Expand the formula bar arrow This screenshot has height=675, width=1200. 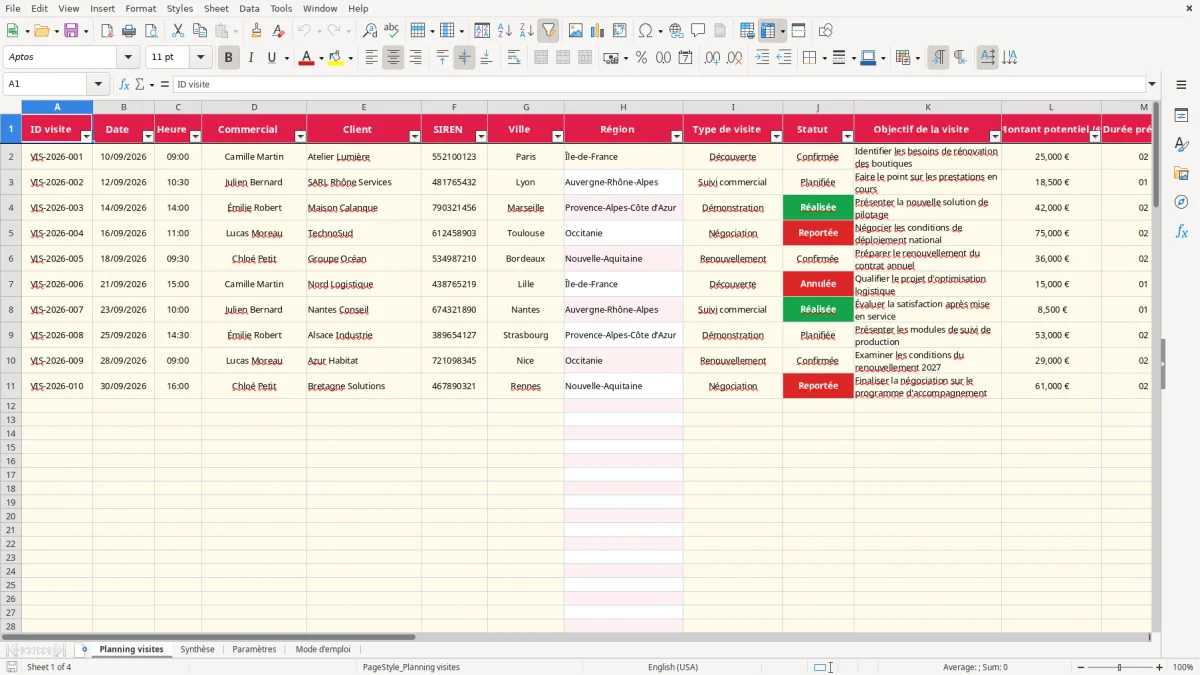pyautogui.click(x=1152, y=84)
